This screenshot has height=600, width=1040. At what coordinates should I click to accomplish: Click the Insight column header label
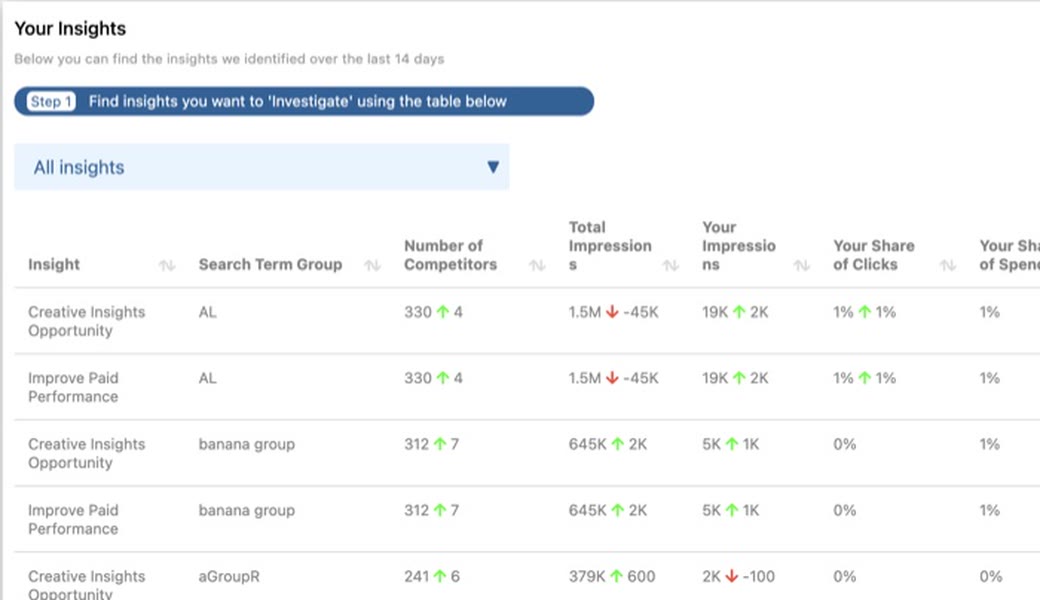click(x=54, y=265)
